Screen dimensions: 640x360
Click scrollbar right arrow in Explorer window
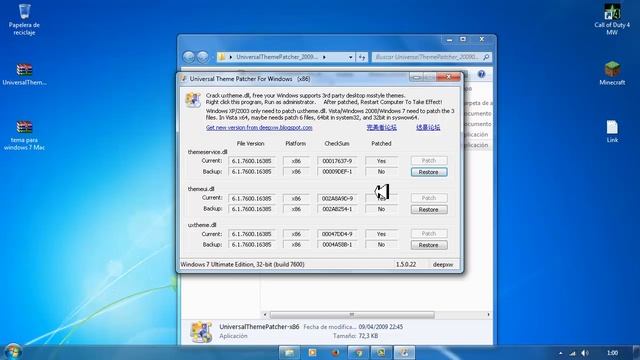488,315
